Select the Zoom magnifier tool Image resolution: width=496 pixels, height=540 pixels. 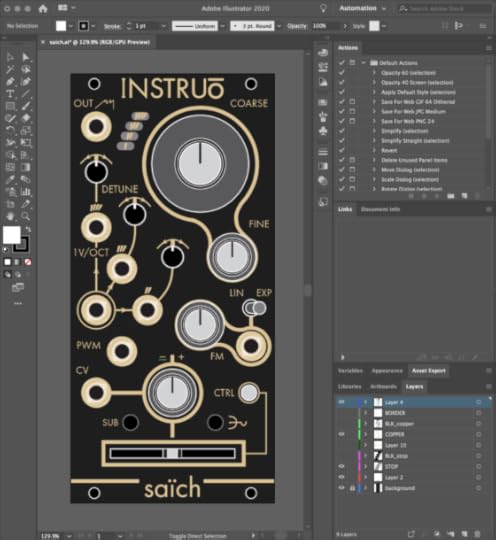(x=26, y=216)
